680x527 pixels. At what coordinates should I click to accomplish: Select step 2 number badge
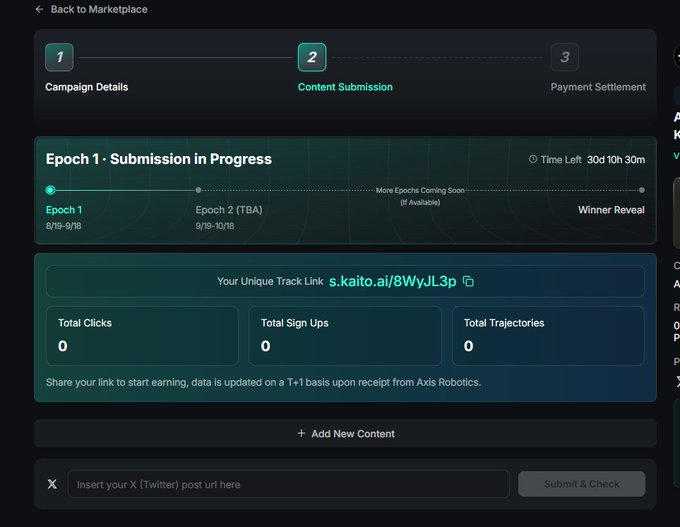point(312,57)
